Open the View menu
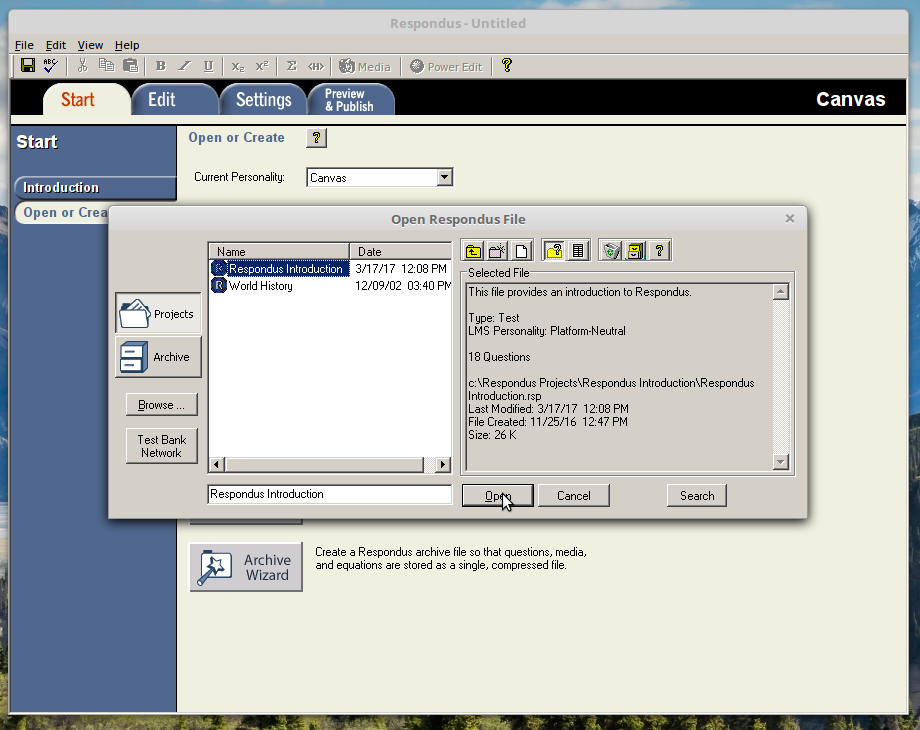This screenshot has height=730, width=920. pyautogui.click(x=90, y=45)
